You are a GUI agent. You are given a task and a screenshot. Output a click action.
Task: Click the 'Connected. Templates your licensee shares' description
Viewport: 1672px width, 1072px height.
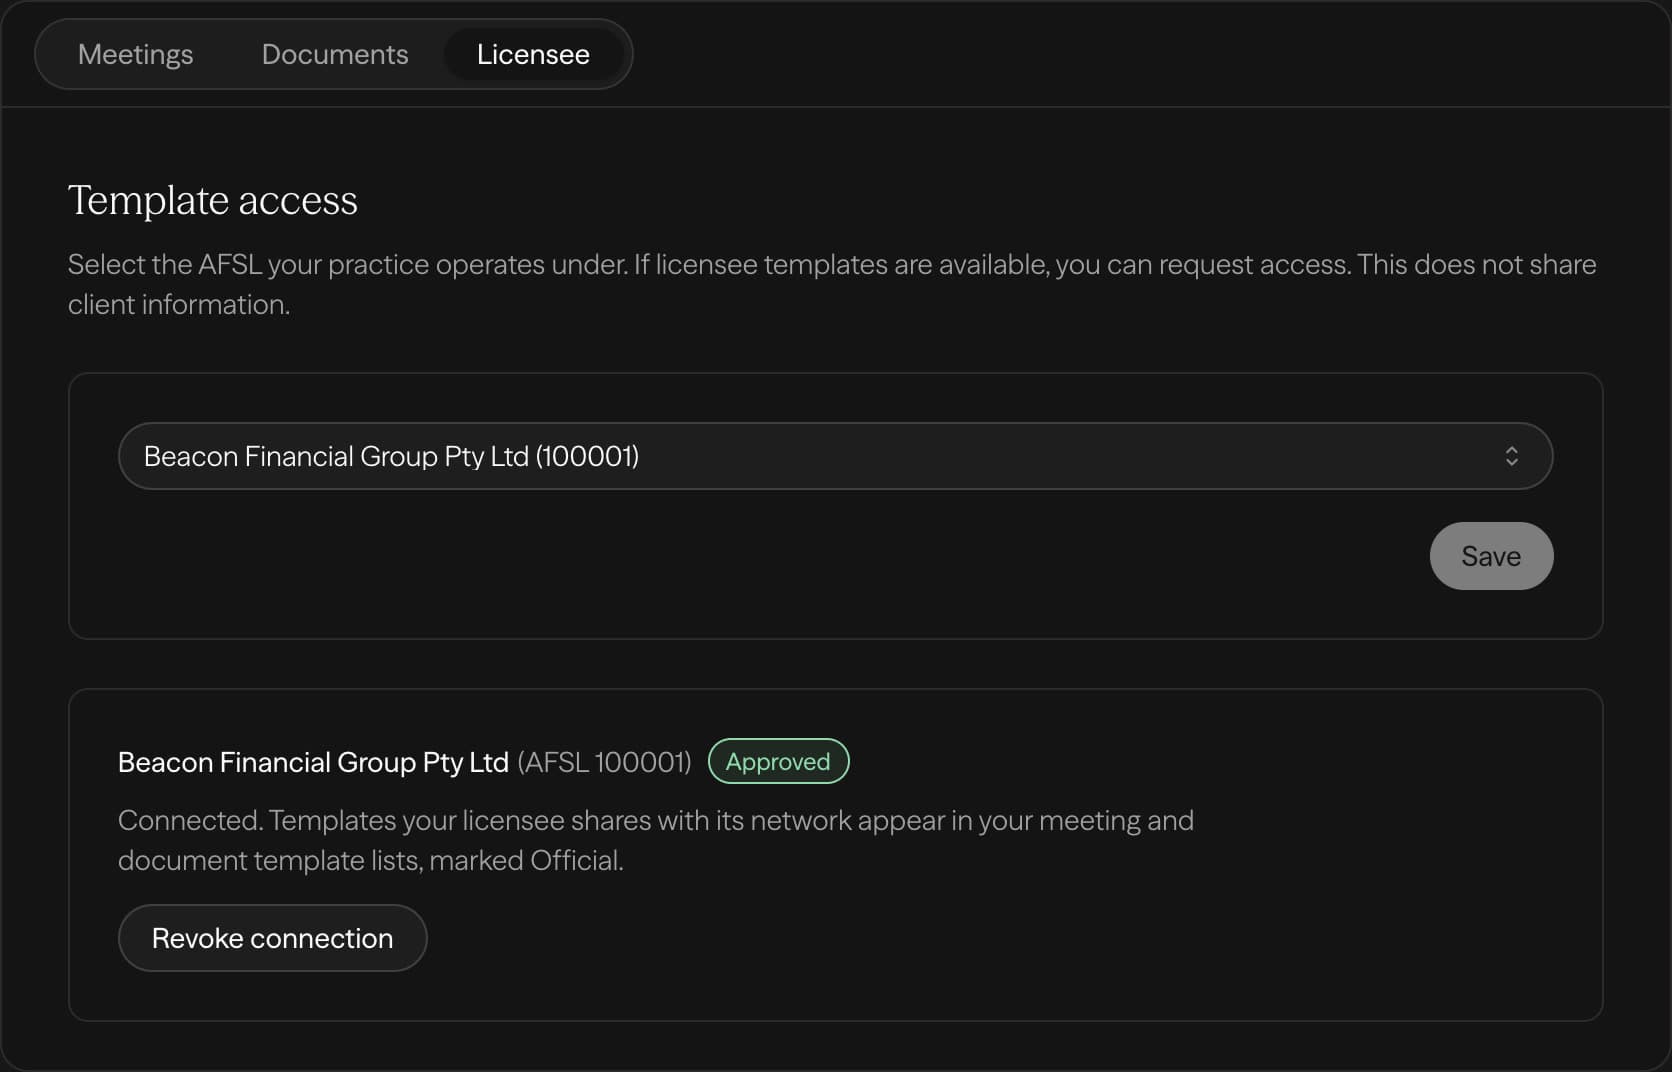(656, 840)
